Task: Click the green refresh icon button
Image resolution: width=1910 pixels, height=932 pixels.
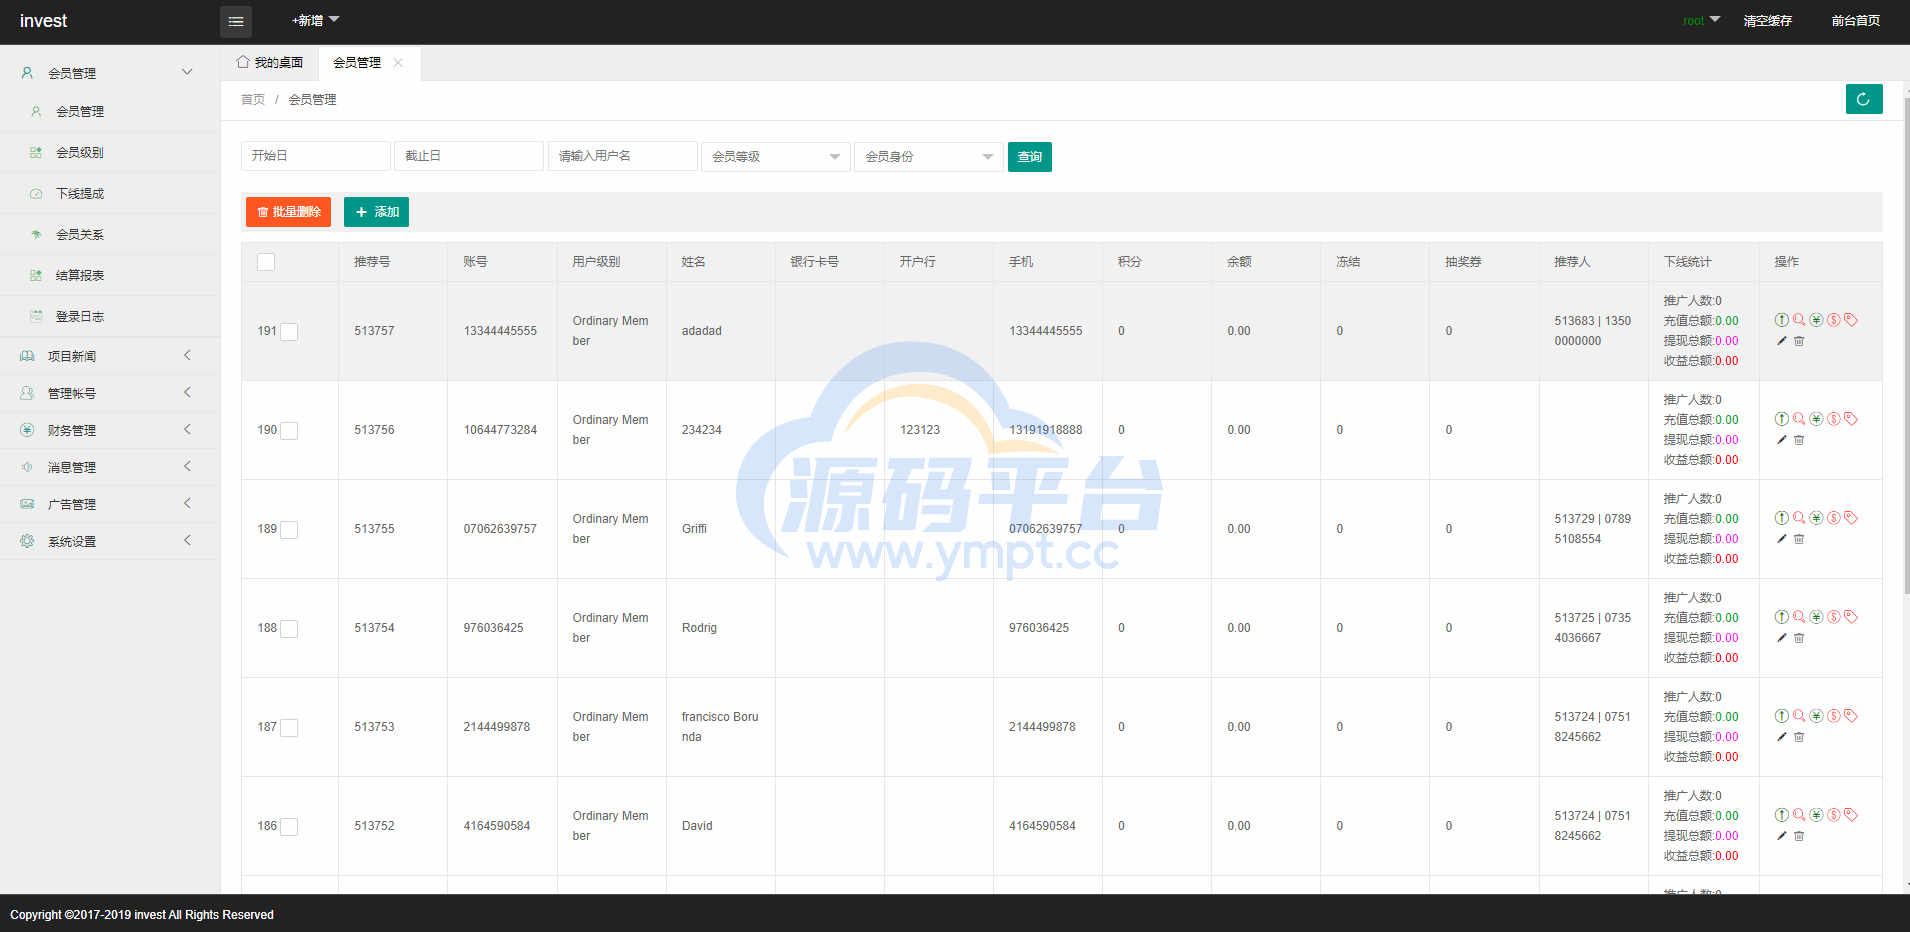Action: click(x=1864, y=99)
